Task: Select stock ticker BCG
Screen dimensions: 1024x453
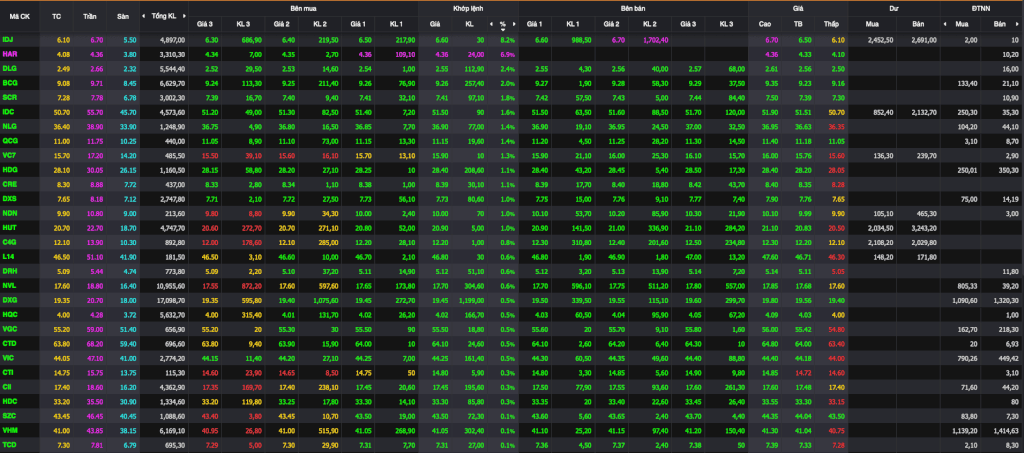Action: coord(10,83)
